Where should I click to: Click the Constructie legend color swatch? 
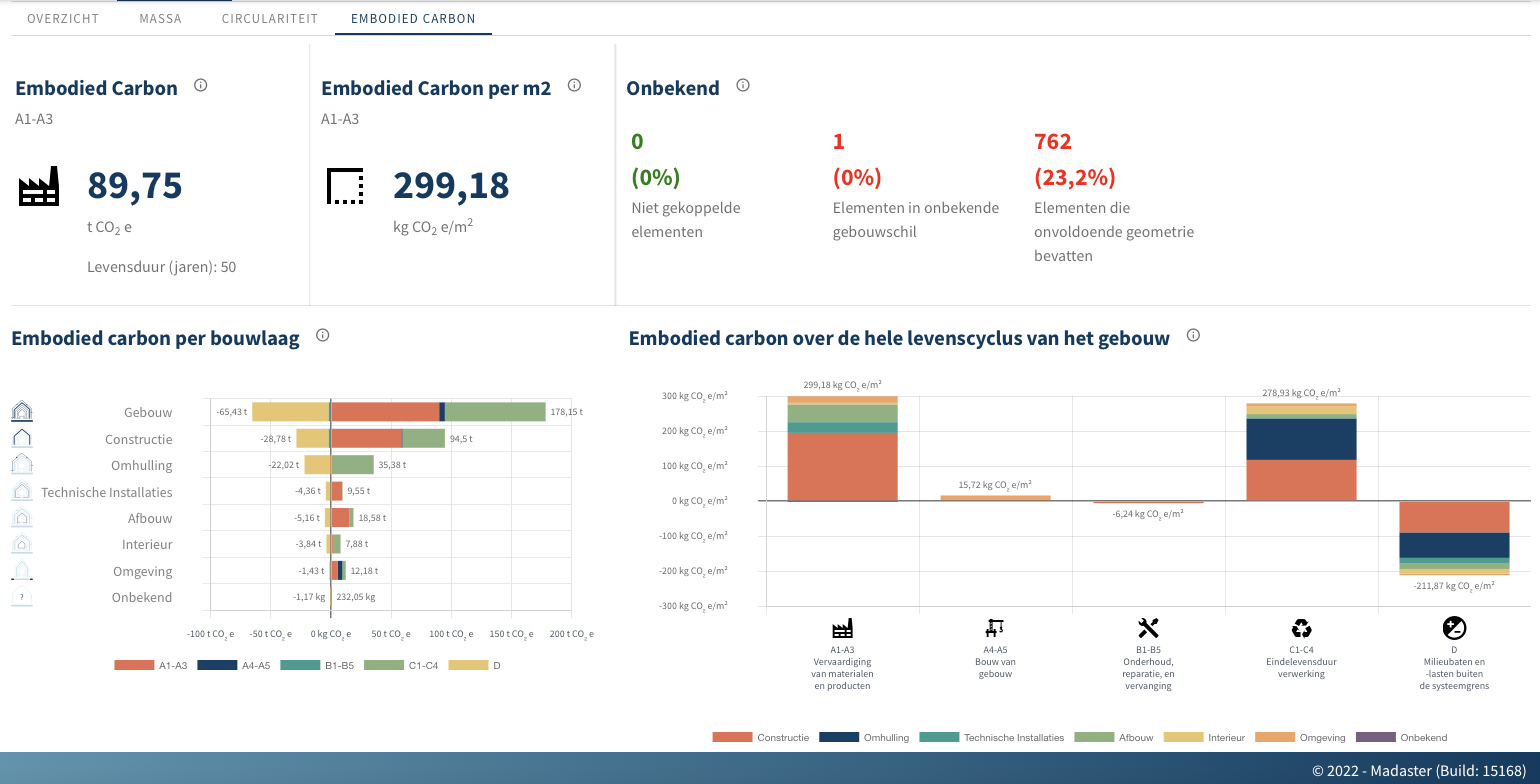(x=731, y=737)
